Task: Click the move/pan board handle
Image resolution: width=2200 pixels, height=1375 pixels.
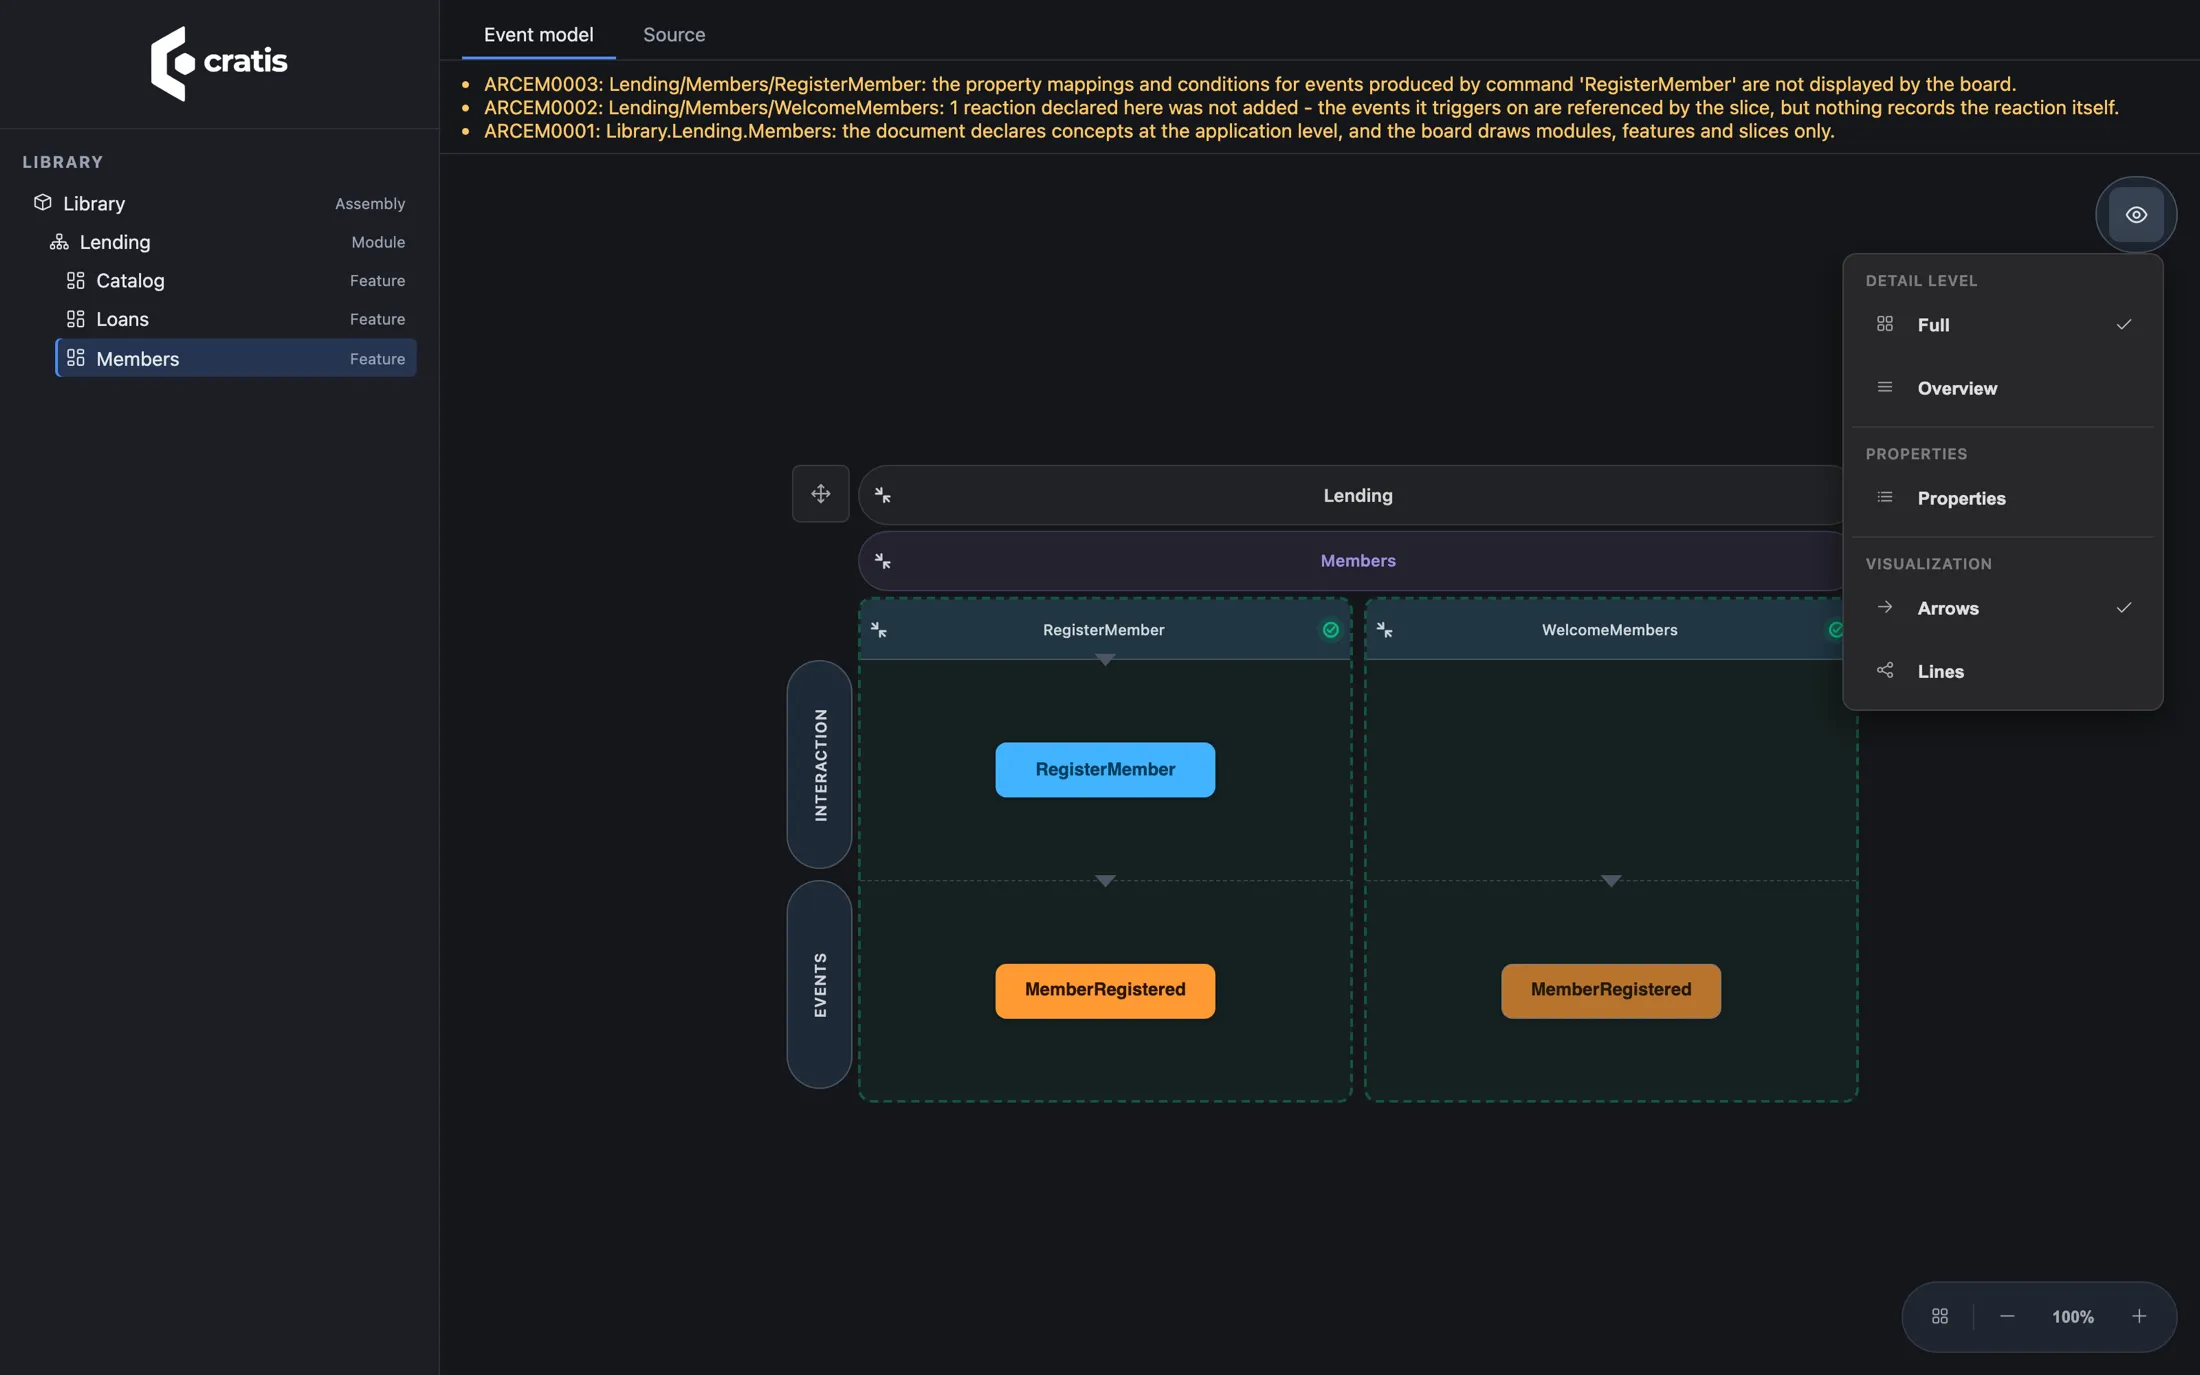Action: pyautogui.click(x=820, y=494)
